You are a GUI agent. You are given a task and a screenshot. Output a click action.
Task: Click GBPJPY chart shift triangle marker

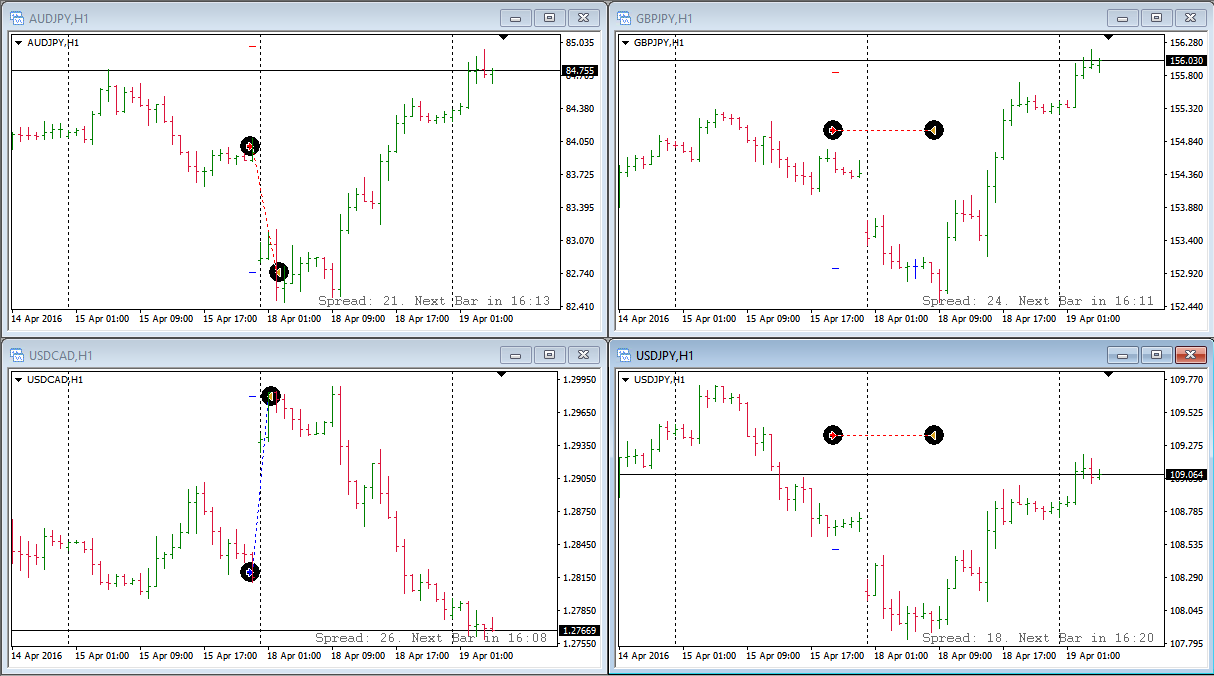[1108, 38]
